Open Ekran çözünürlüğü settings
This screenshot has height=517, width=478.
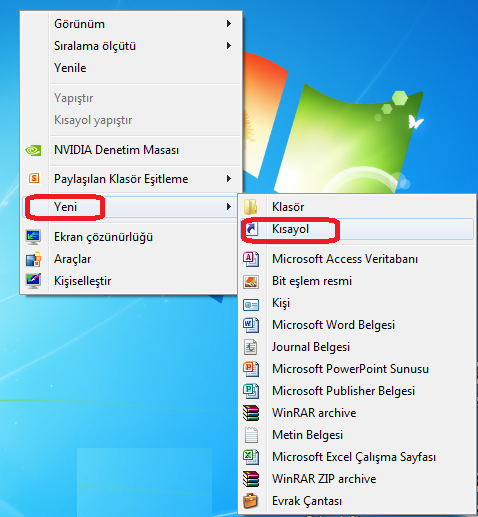[x=131, y=237]
